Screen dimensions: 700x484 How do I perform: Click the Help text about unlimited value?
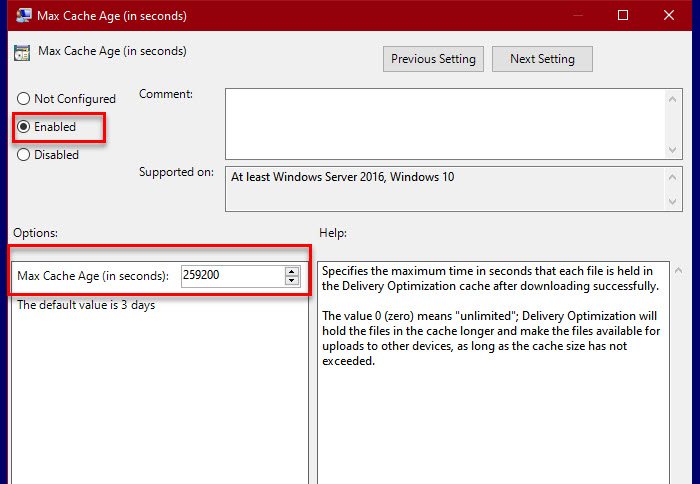491,338
